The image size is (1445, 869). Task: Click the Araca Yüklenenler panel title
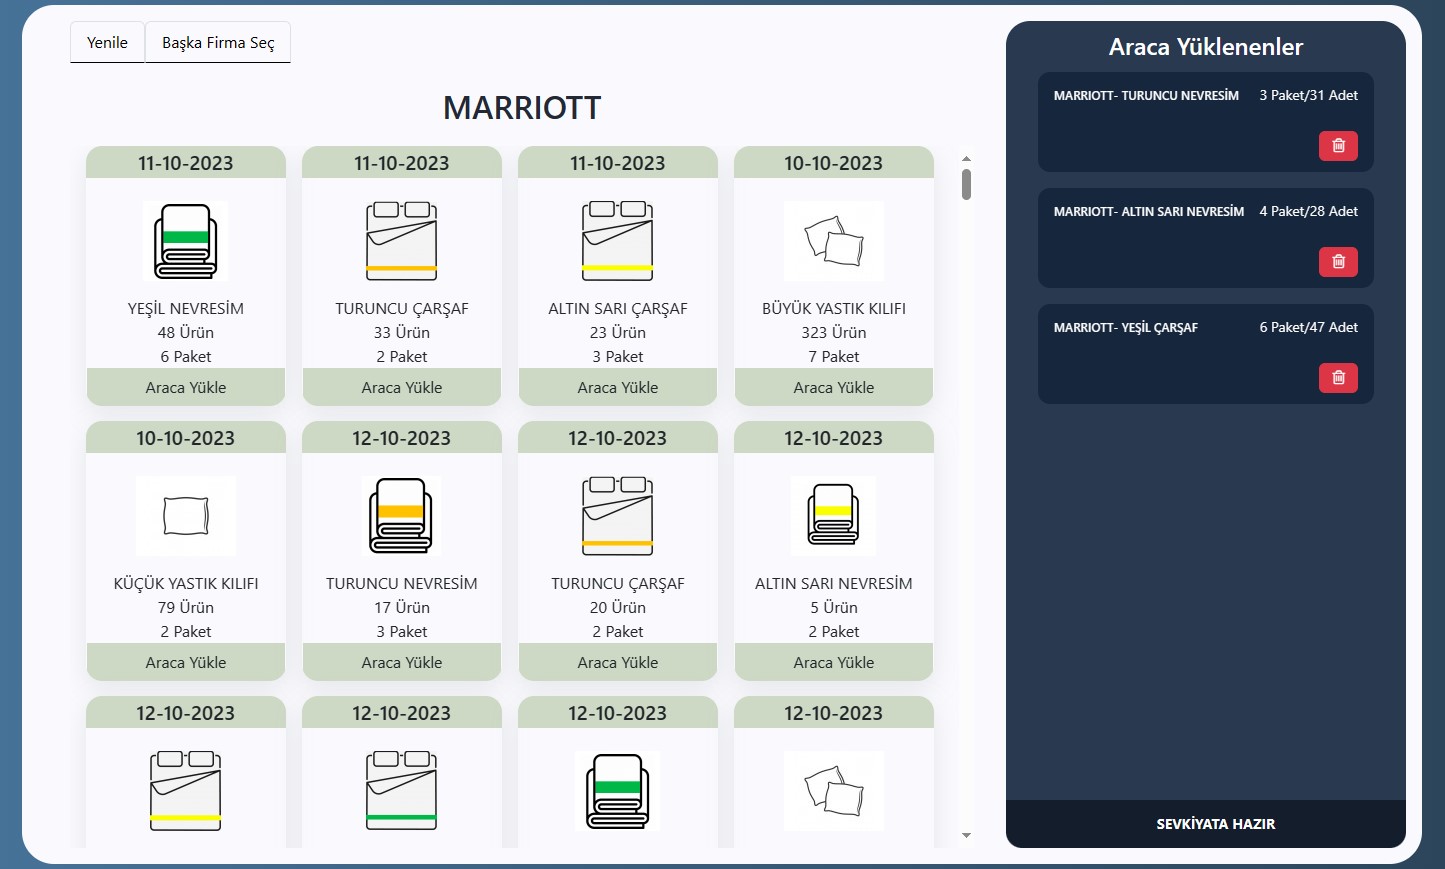point(1206,47)
